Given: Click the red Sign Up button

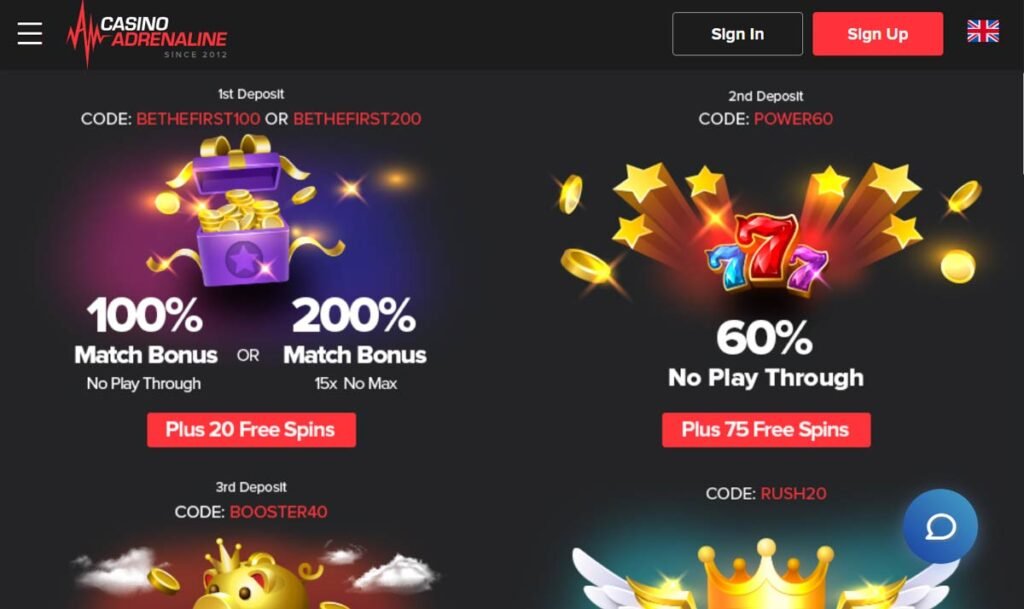Looking at the screenshot, I should pos(878,34).
